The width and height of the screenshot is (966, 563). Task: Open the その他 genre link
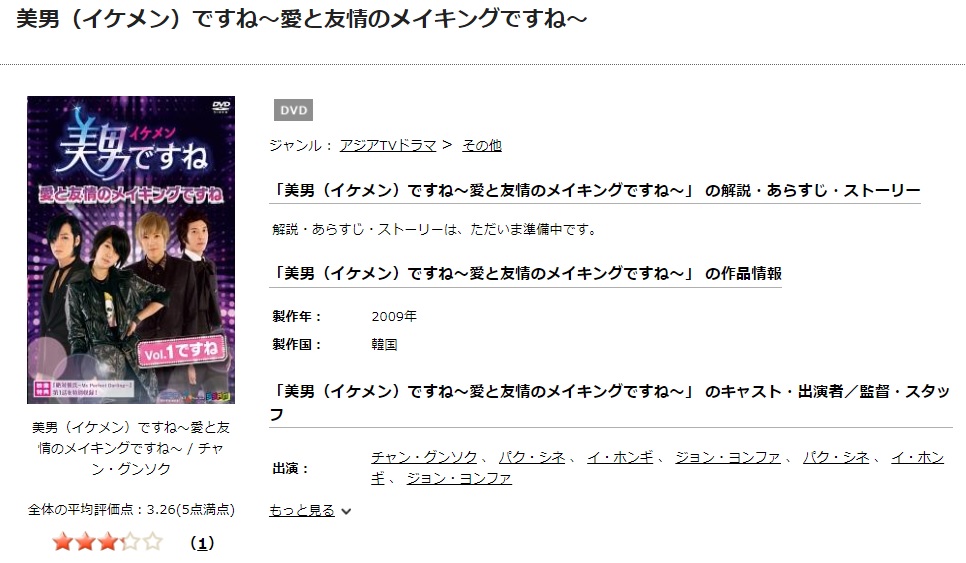click(x=482, y=145)
